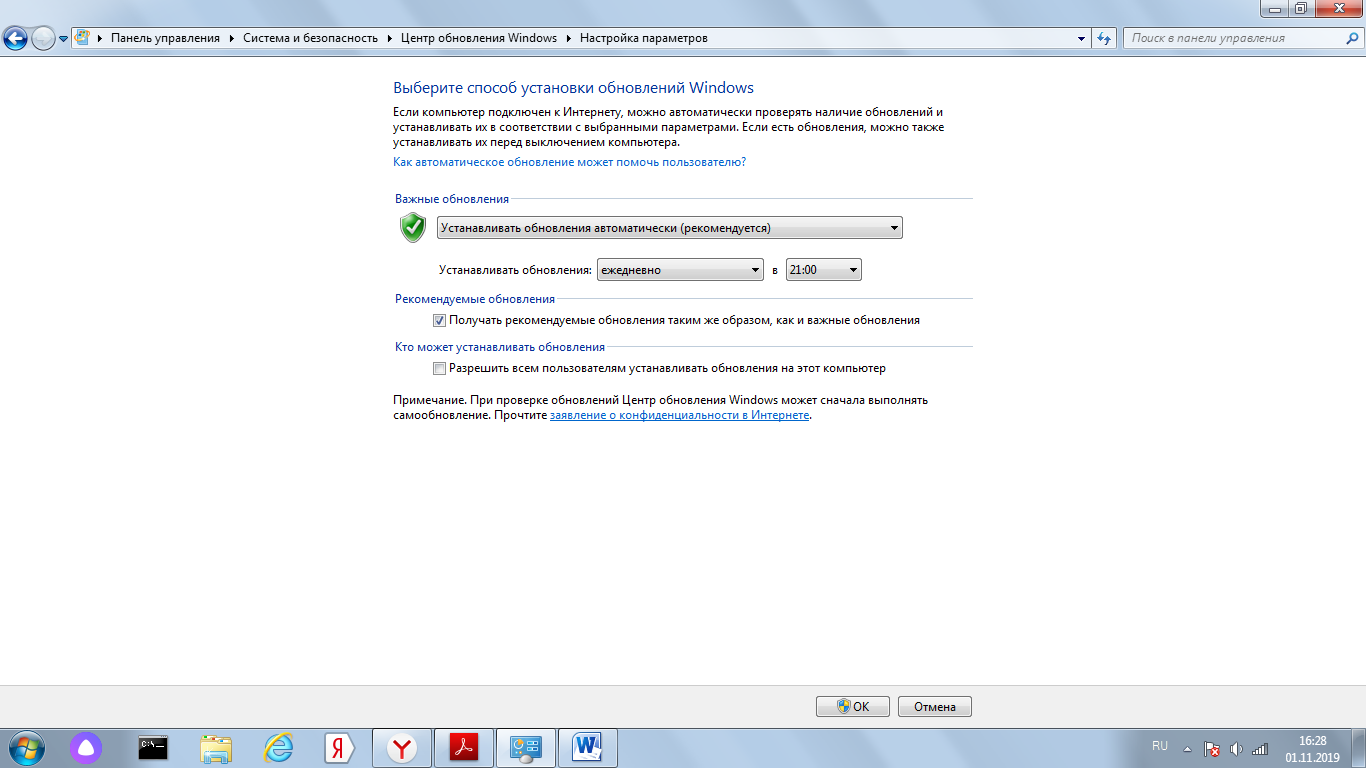Open Yandex Browser from taskbar
The image size is (1366, 768).
point(402,747)
